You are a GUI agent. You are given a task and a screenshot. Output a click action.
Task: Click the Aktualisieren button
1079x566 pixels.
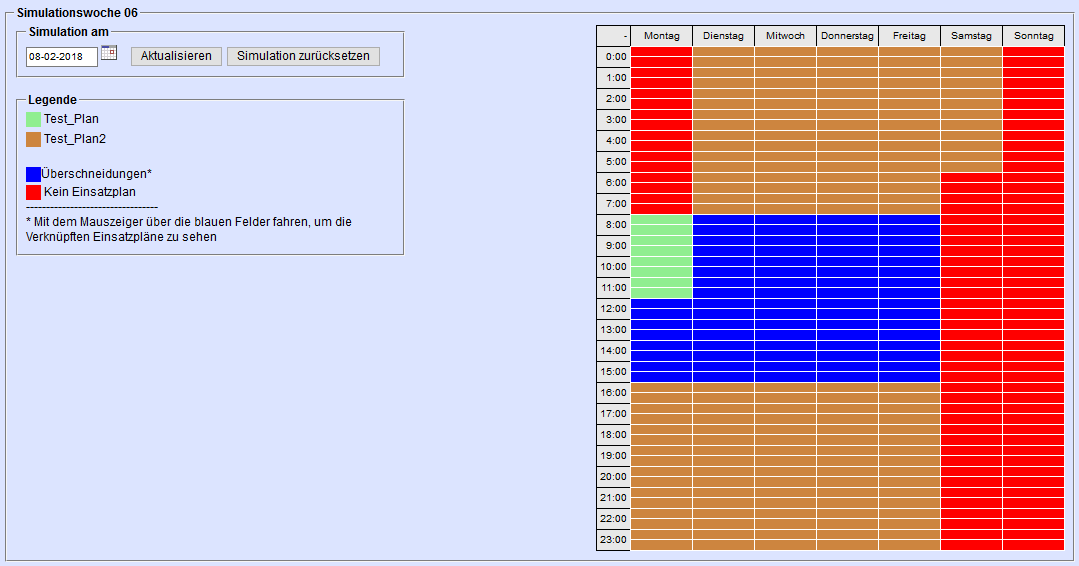click(x=176, y=56)
